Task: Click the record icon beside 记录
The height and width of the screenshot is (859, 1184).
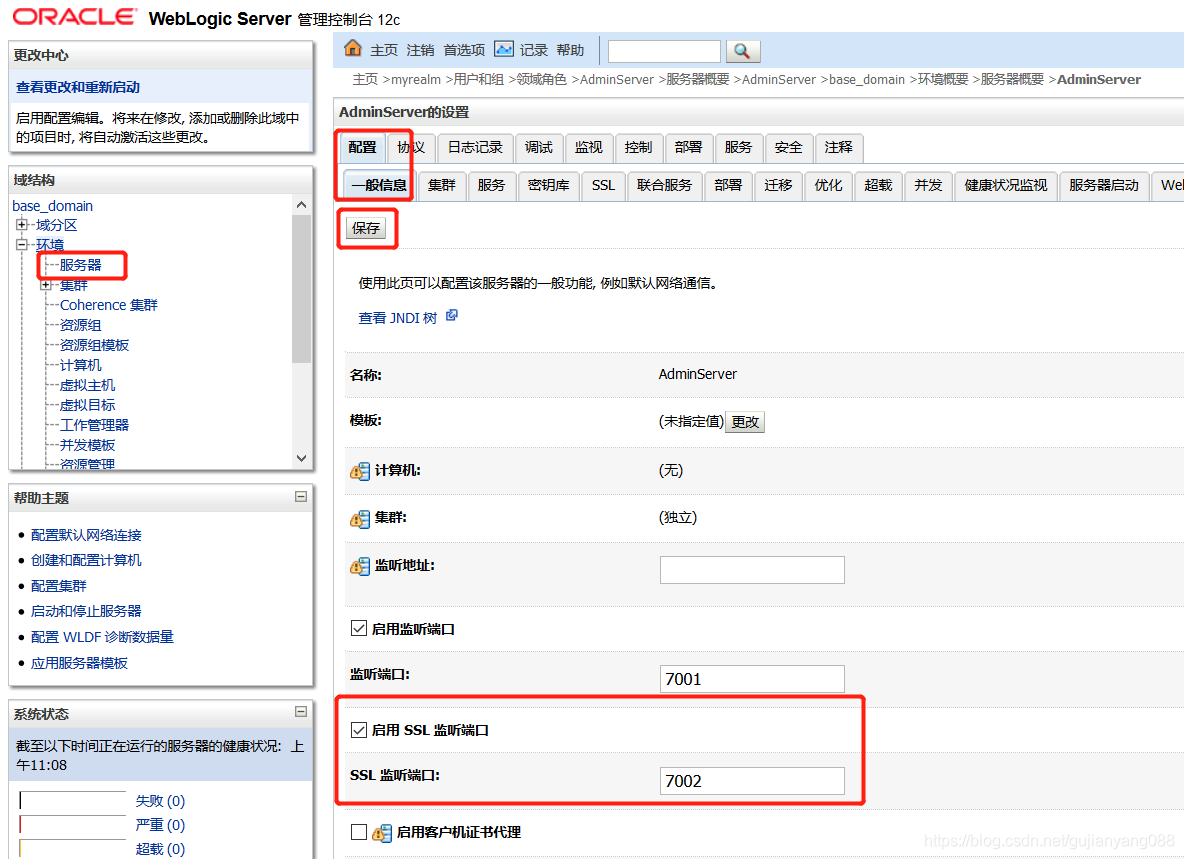Action: 504,49
